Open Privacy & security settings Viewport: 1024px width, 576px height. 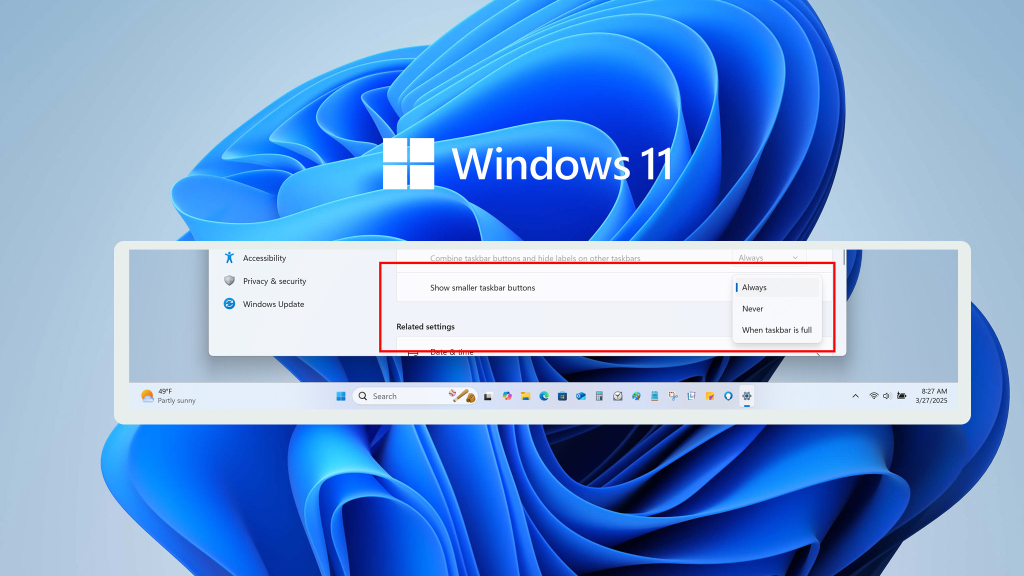(265, 281)
